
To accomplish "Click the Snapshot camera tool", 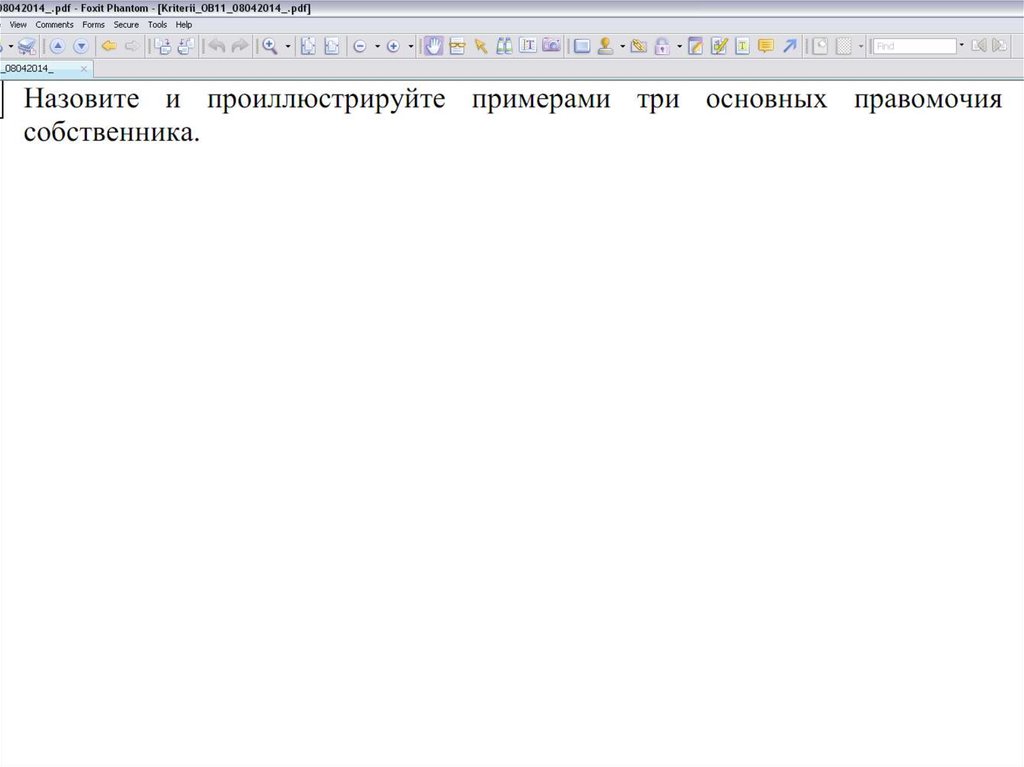I will [551, 46].
